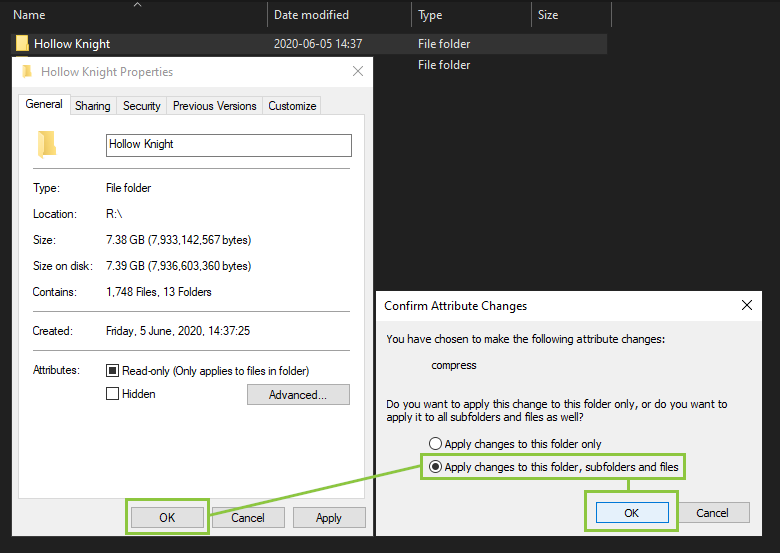
Task: Close the Hollow Knight Properties dialog
Action: (358, 71)
